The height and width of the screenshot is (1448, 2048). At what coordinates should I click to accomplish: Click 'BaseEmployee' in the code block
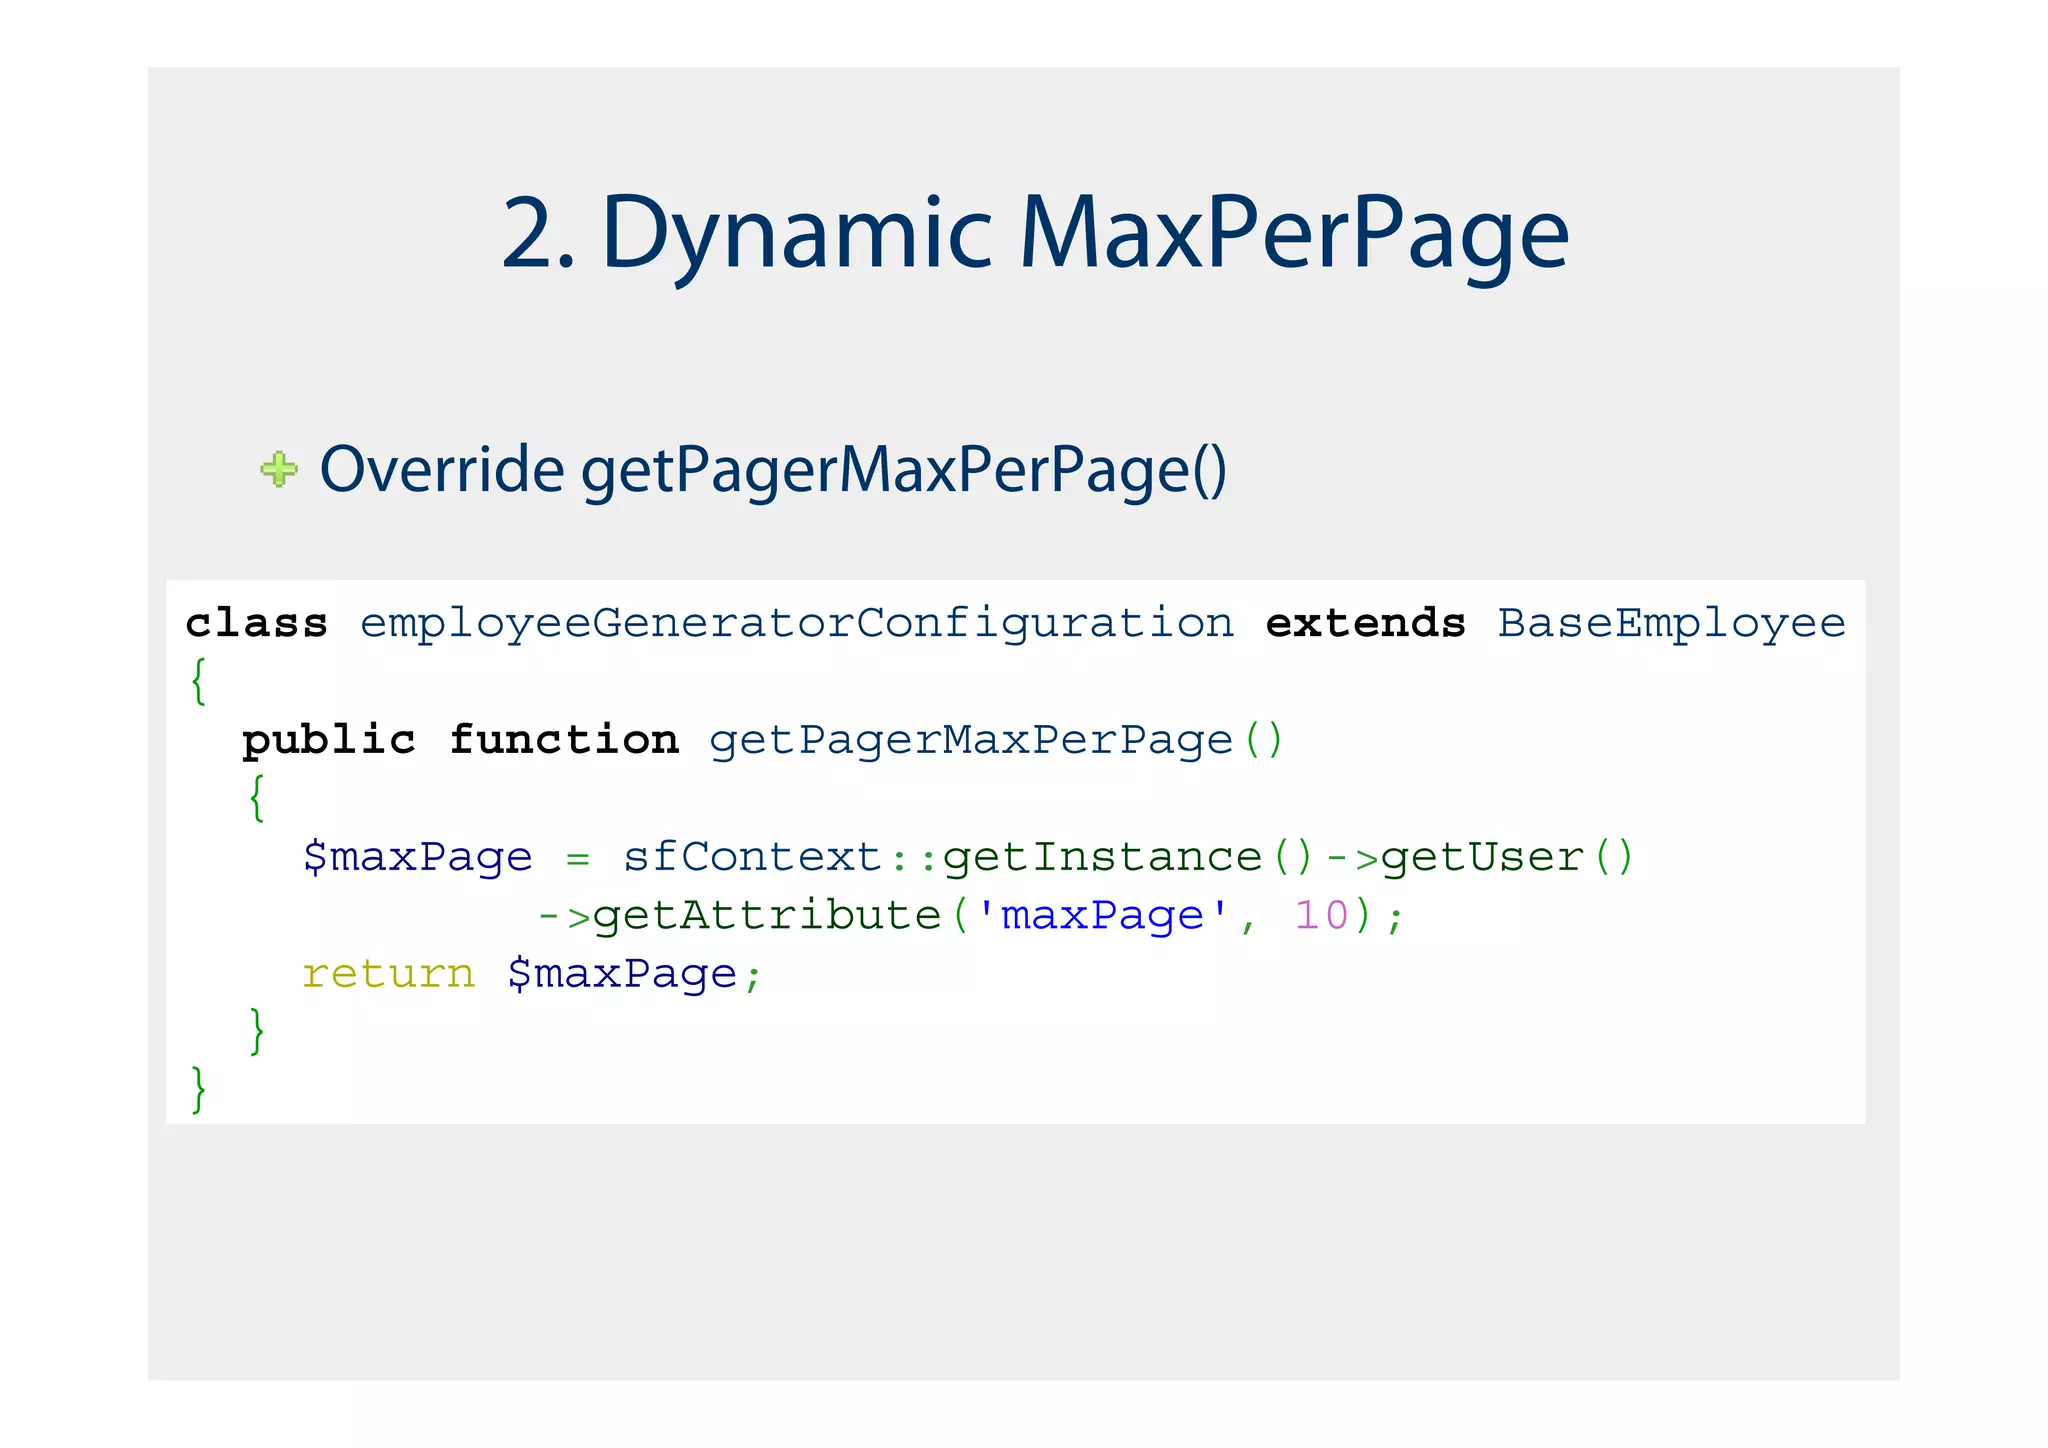point(1671,625)
